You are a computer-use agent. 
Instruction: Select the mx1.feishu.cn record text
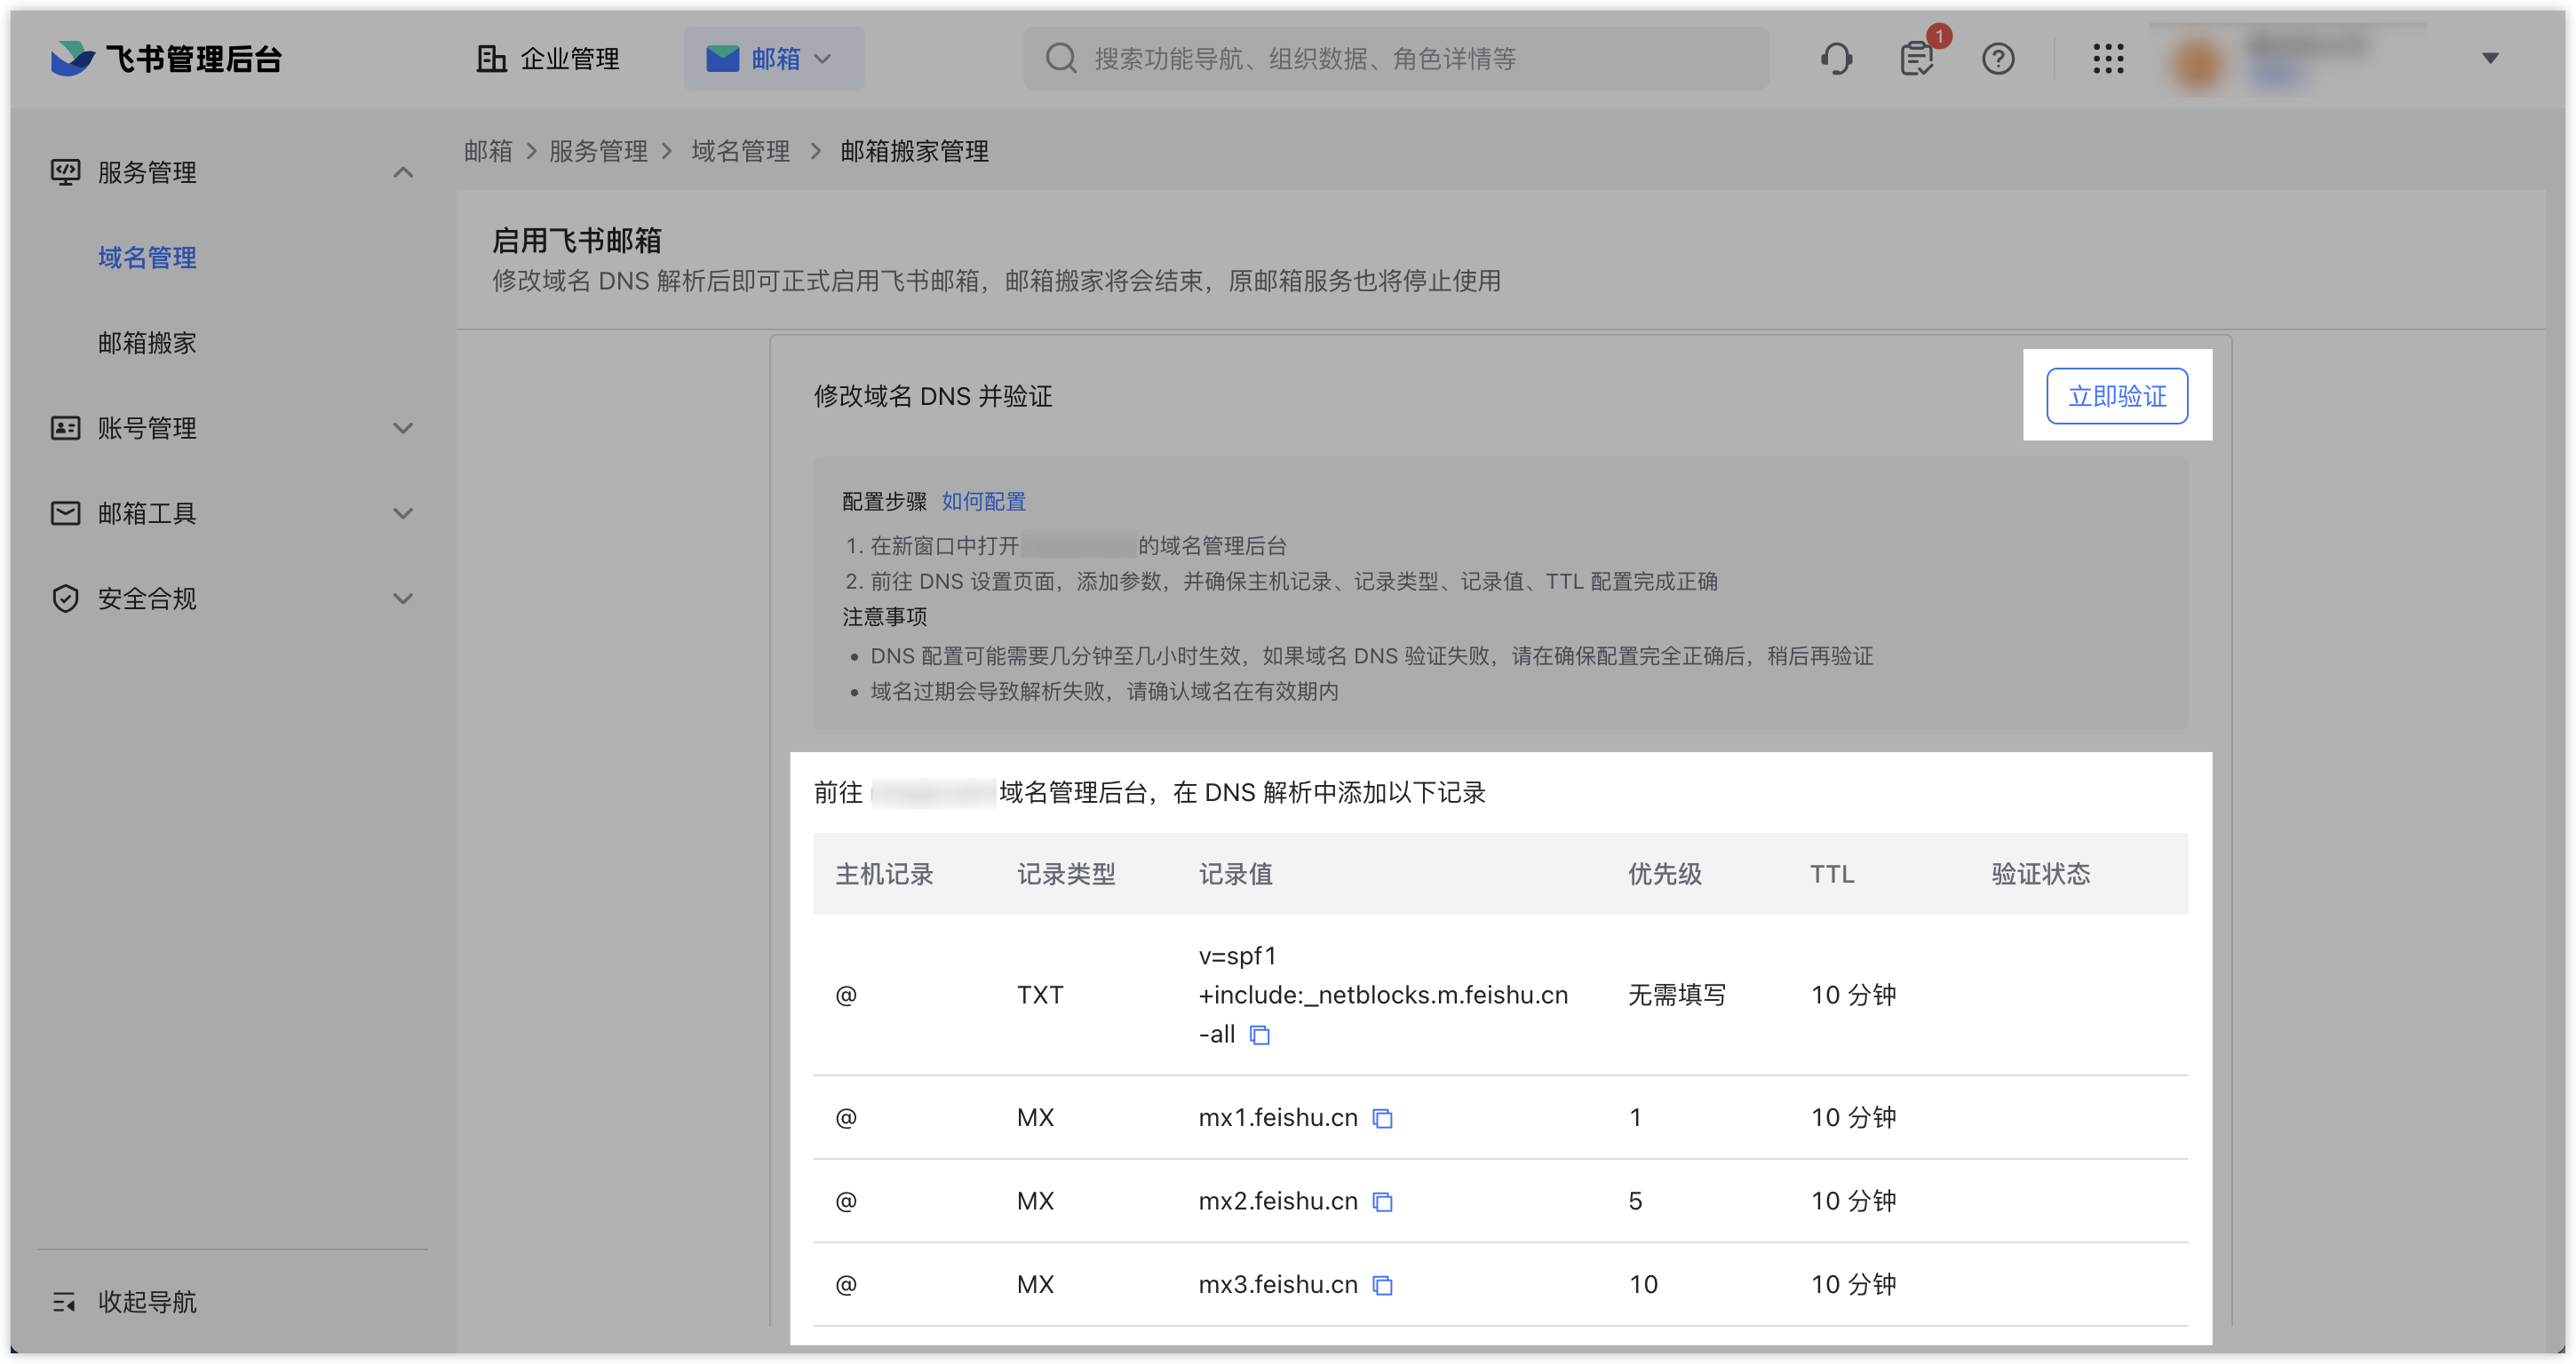(x=1278, y=1117)
